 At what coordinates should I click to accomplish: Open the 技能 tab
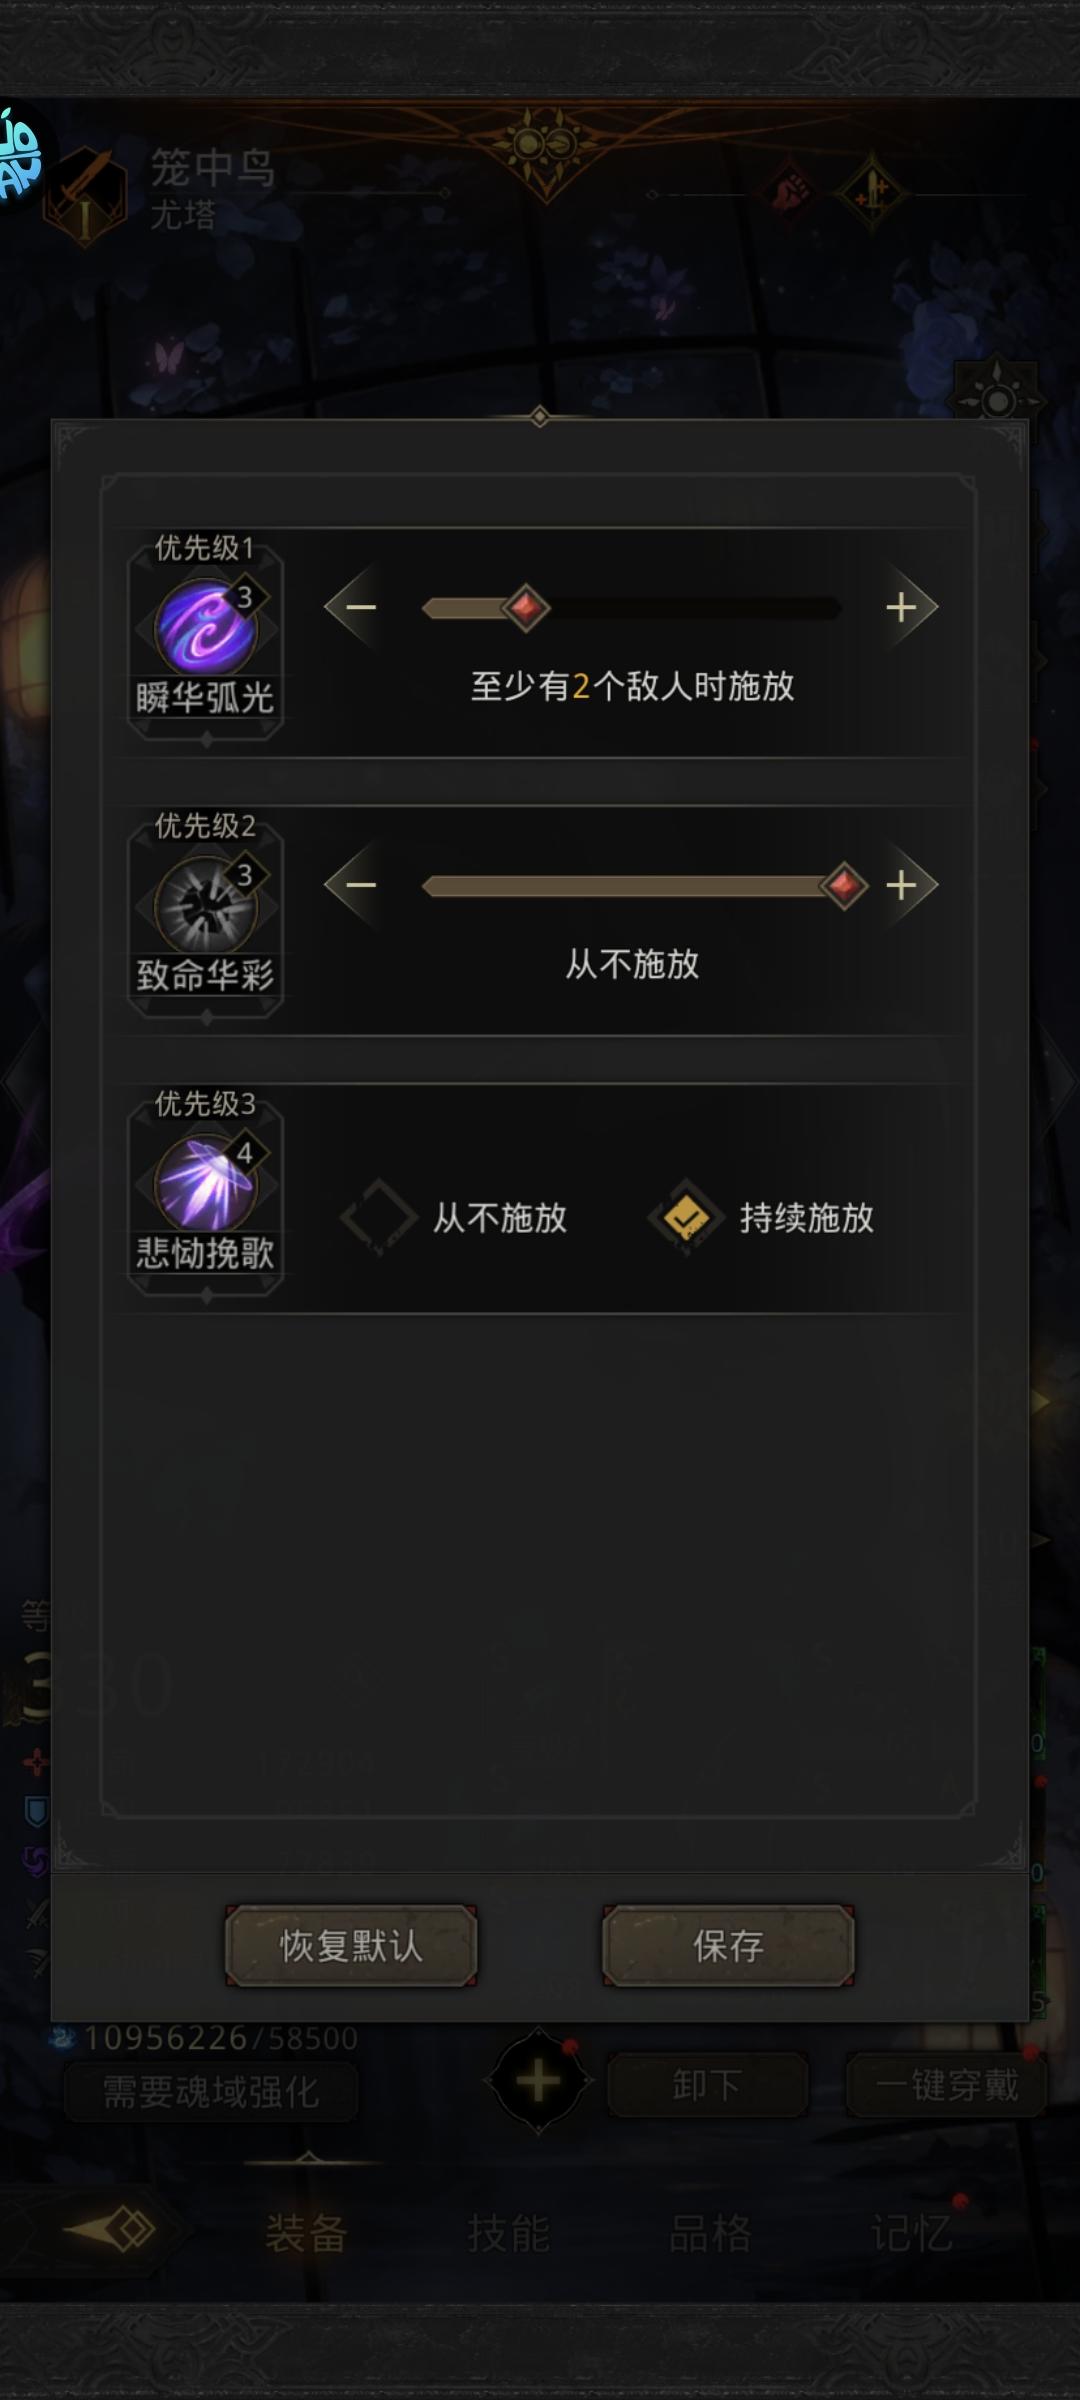tap(508, 2232)
